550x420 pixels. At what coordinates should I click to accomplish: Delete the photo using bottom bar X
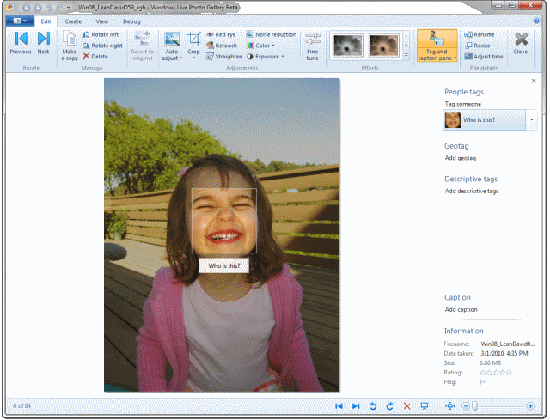click(x=407, y=406)
